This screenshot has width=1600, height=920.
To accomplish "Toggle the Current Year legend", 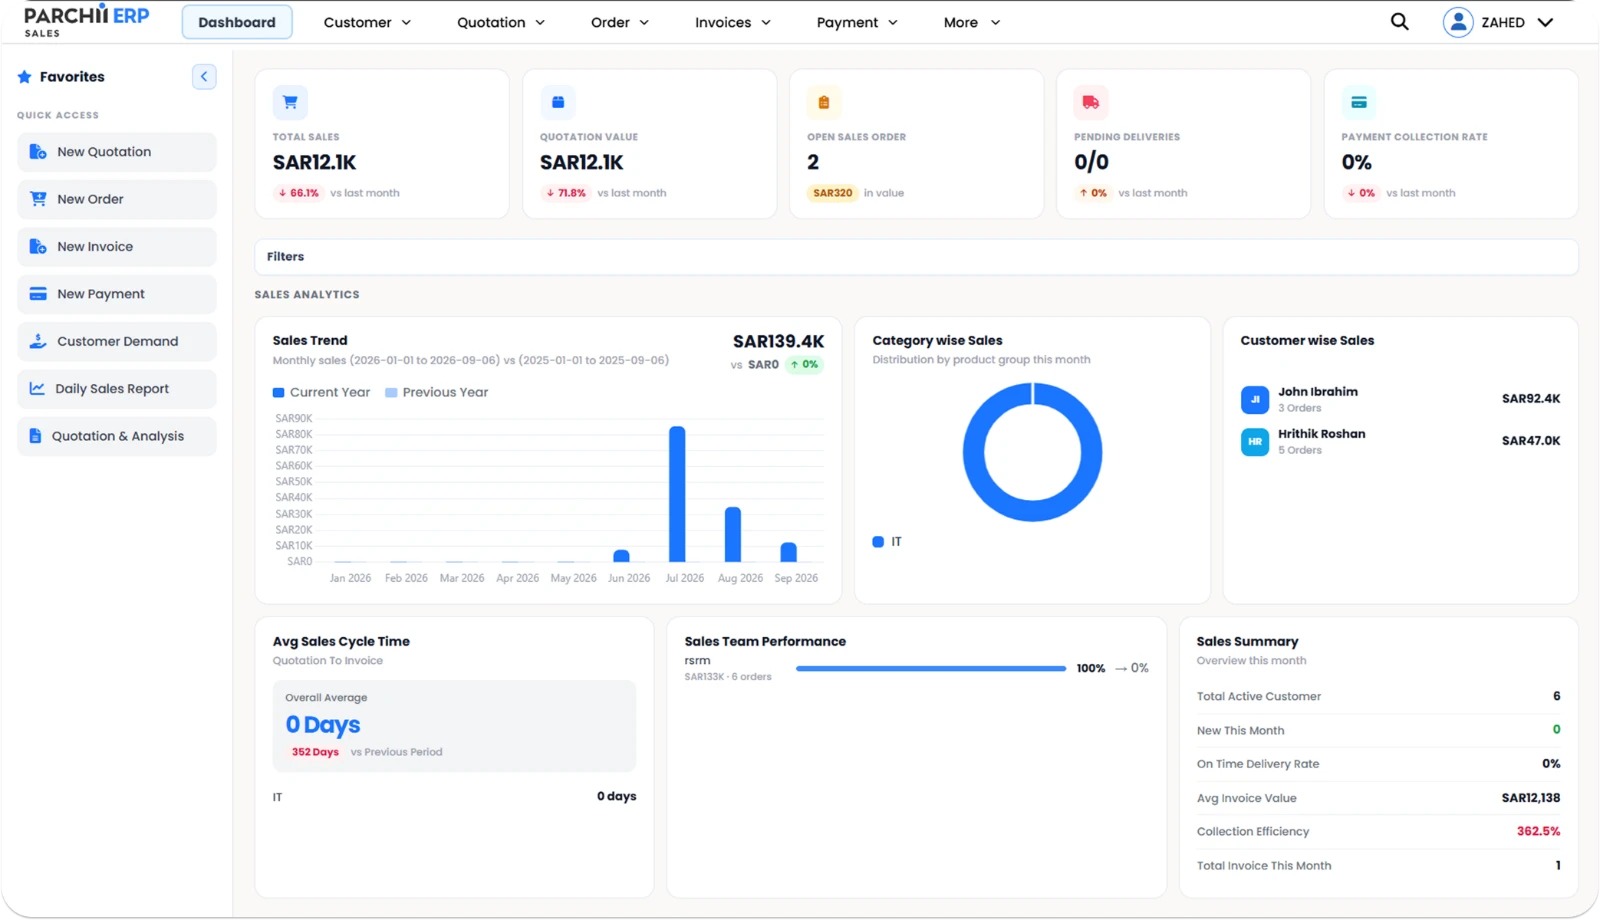I will pos(321,393).
